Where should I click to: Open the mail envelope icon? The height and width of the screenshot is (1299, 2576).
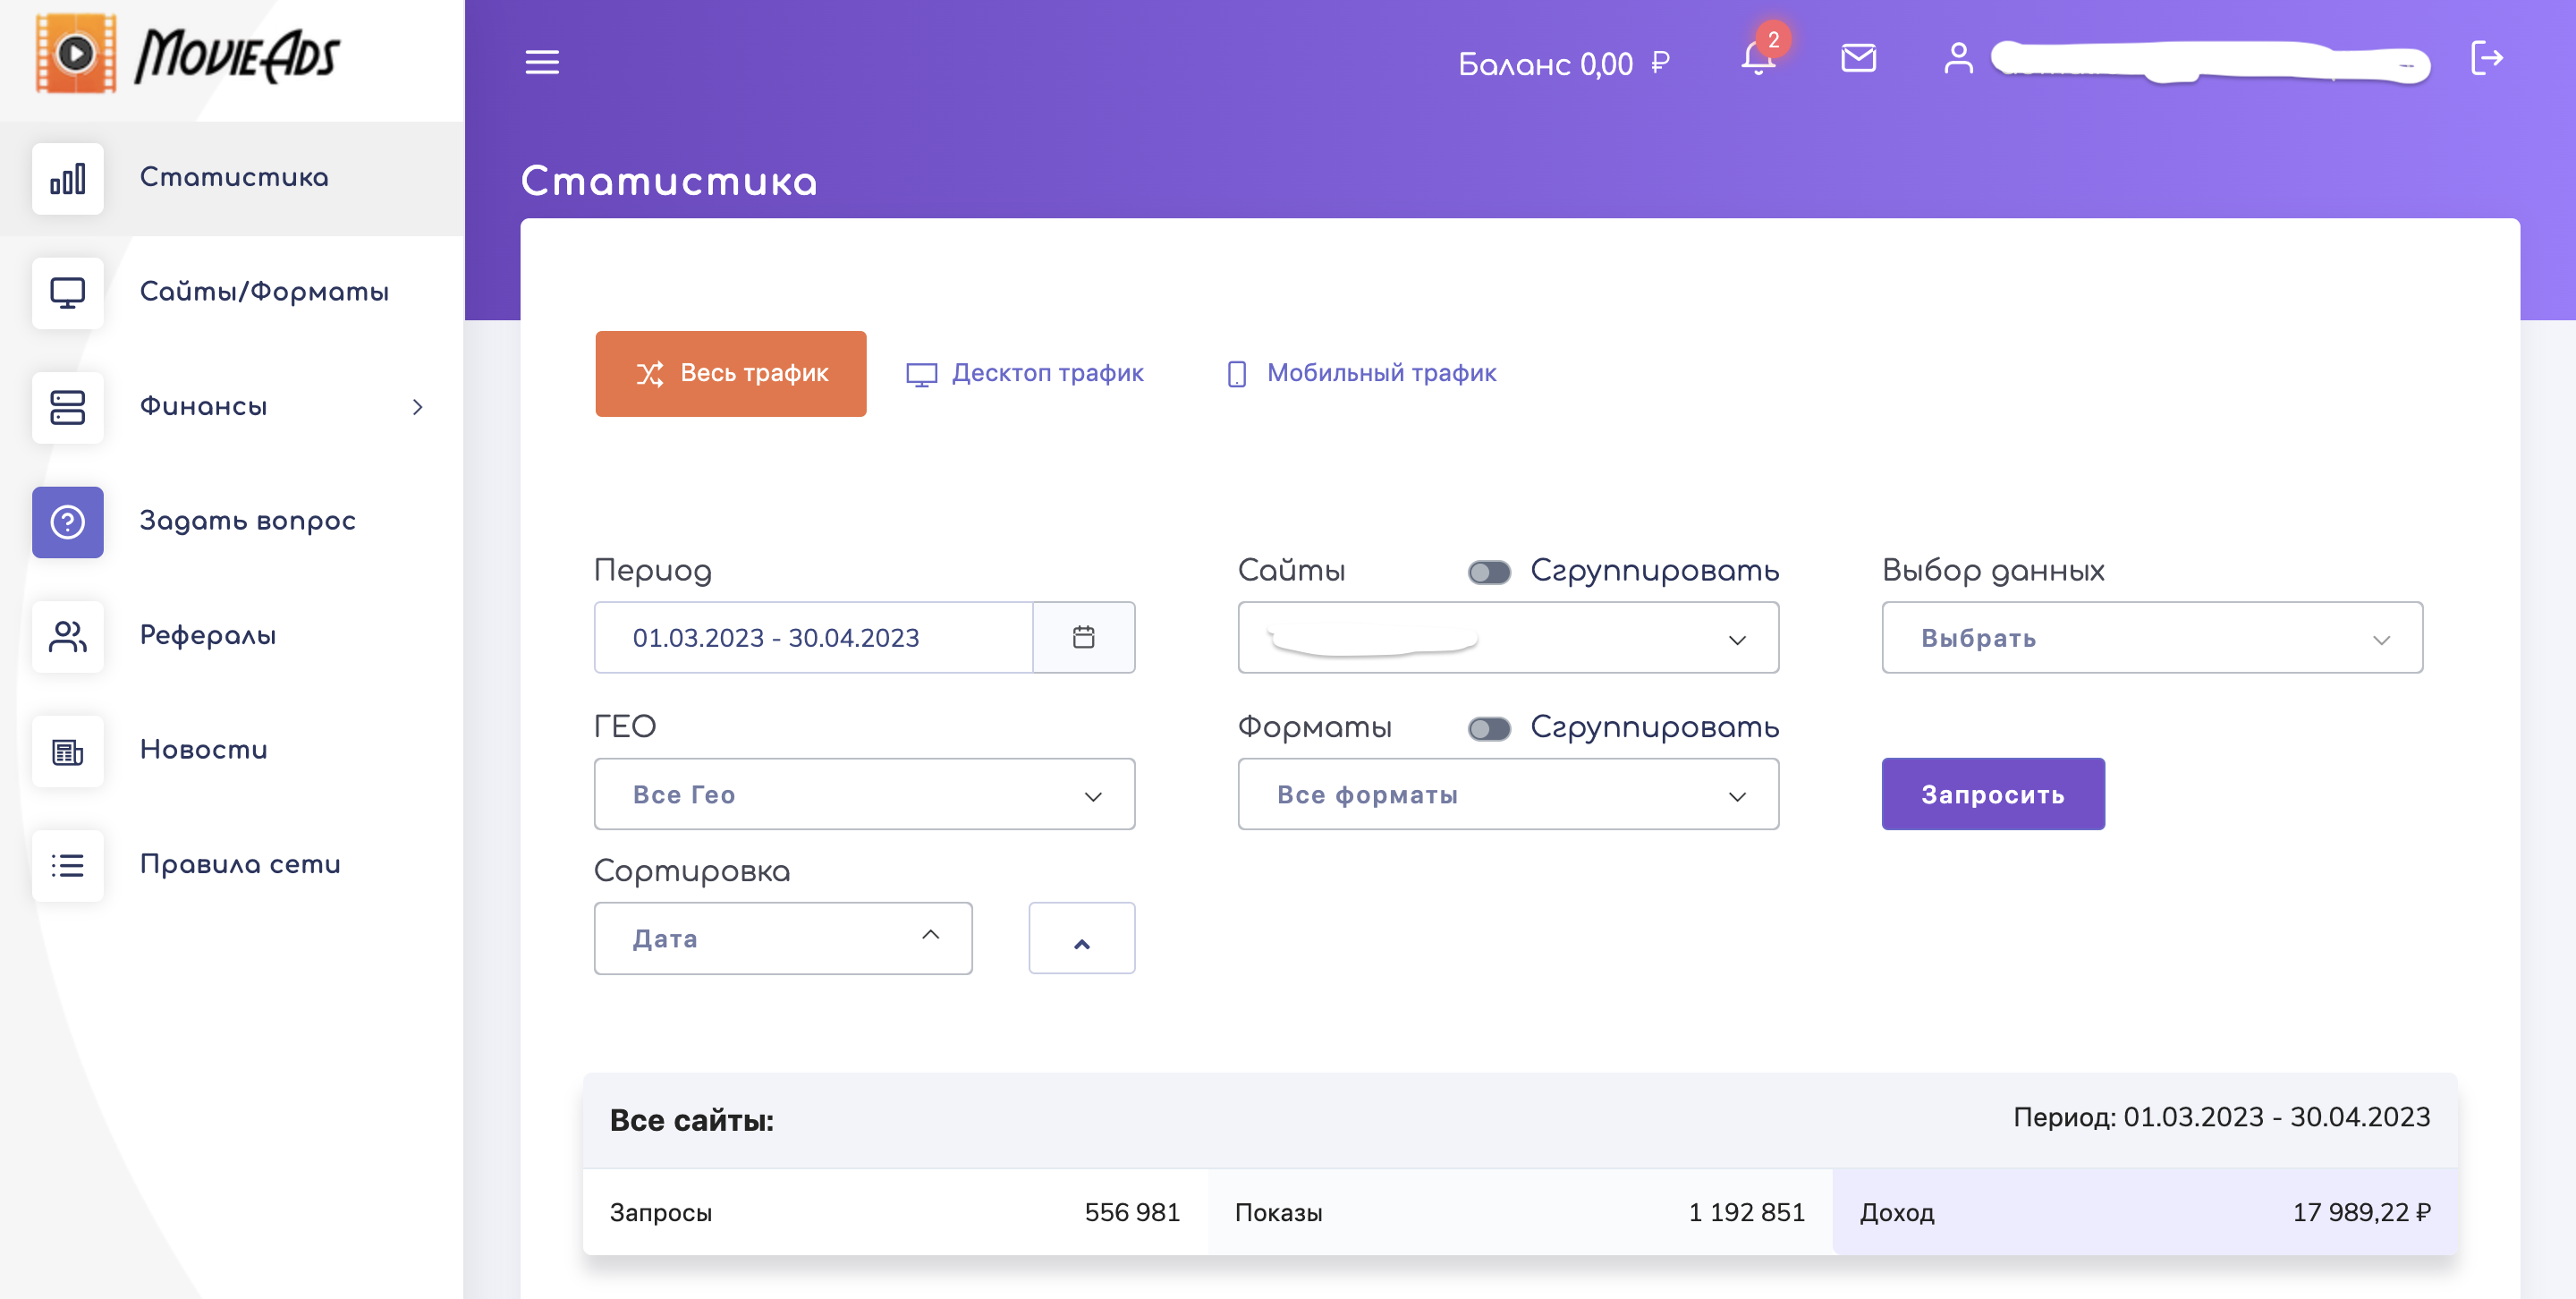coord(1858,58)
